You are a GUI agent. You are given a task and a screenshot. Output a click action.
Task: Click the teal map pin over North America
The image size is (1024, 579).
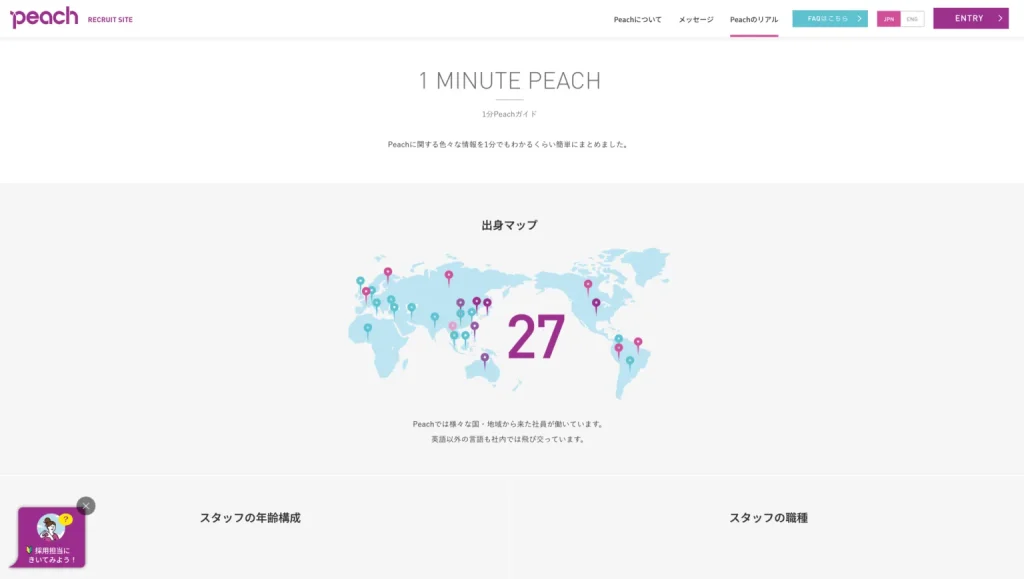[x=618, y=338]
